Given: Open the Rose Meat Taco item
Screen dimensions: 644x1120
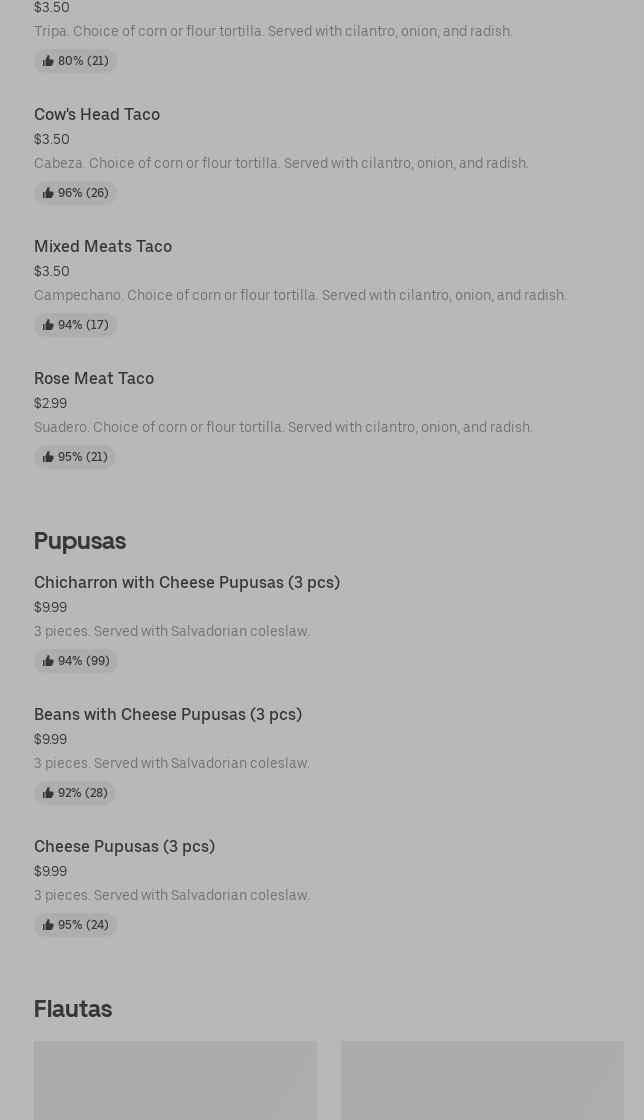Looking at the screenshot, I should tap(94, 378).
